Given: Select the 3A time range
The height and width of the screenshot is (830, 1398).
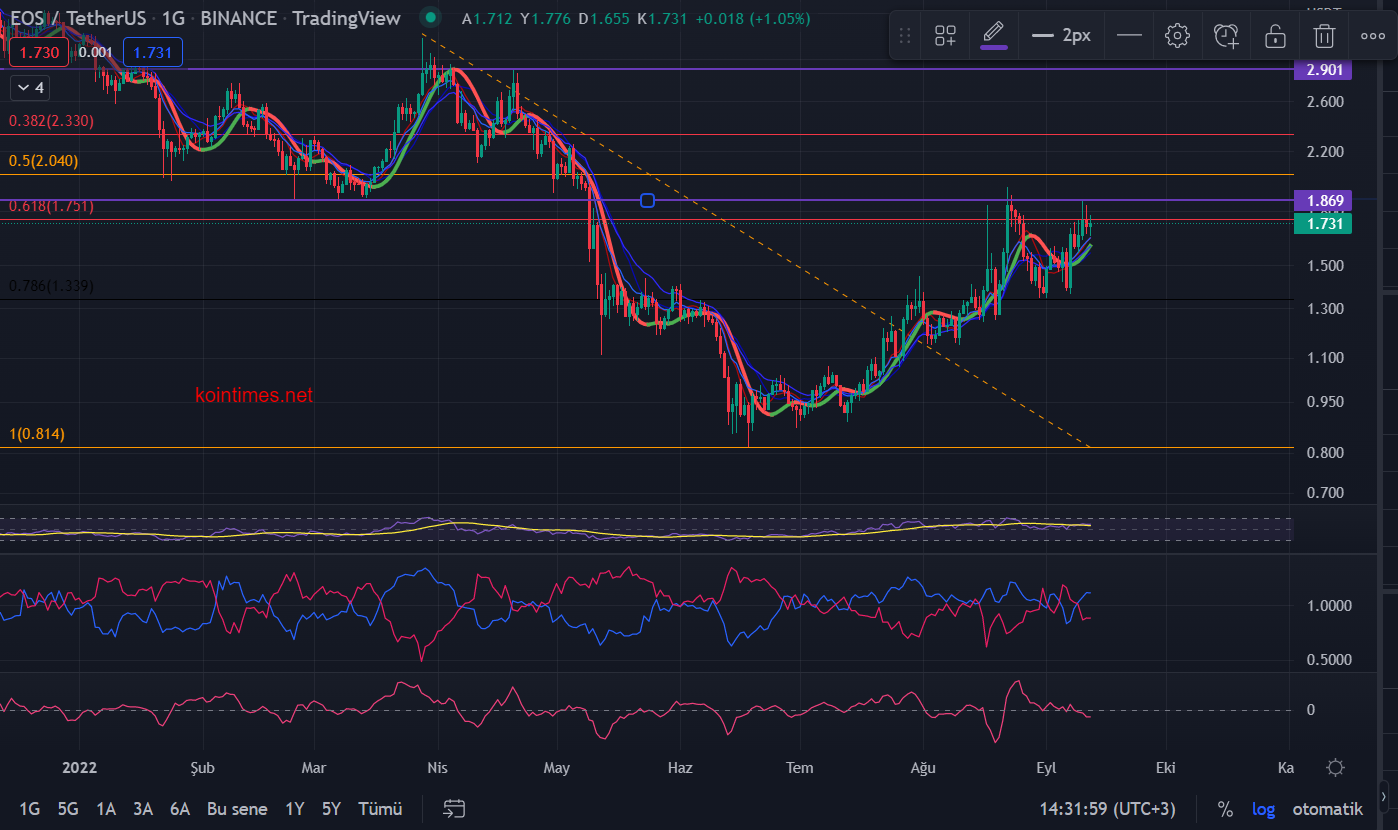Looking at the screenshot, I should pos(143,808).
